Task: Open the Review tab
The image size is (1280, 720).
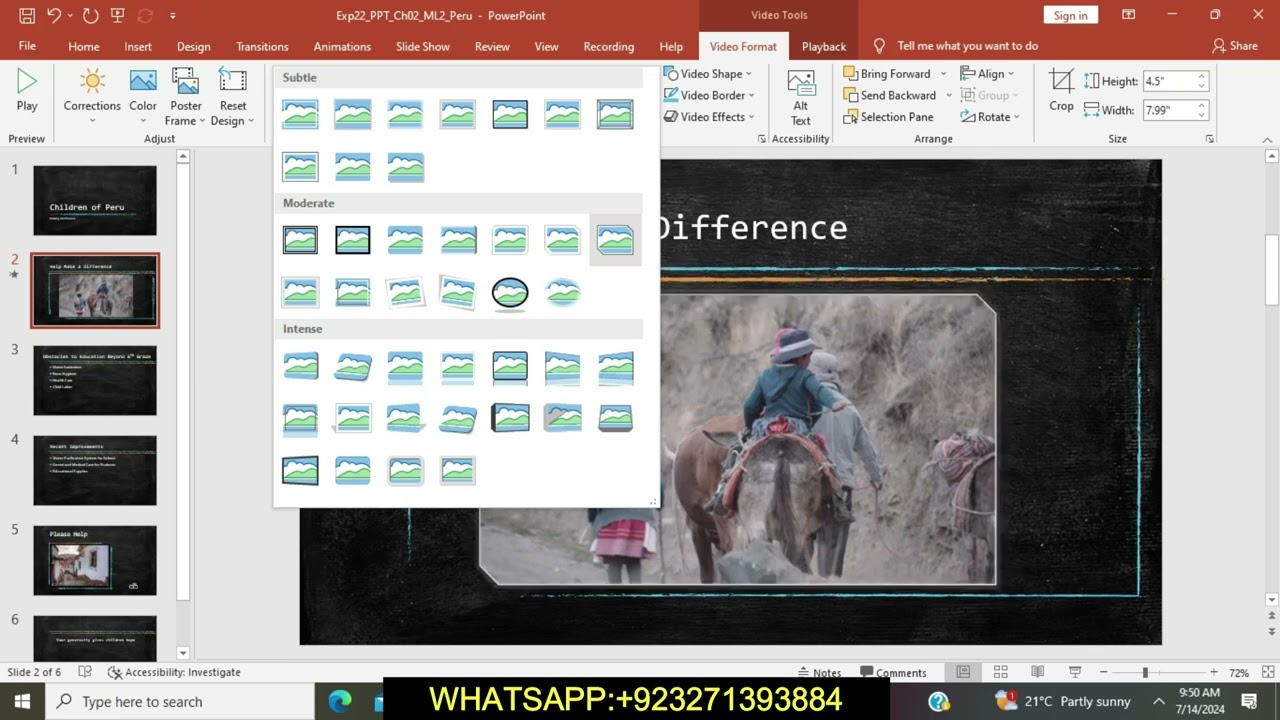Action: (492, 46)
